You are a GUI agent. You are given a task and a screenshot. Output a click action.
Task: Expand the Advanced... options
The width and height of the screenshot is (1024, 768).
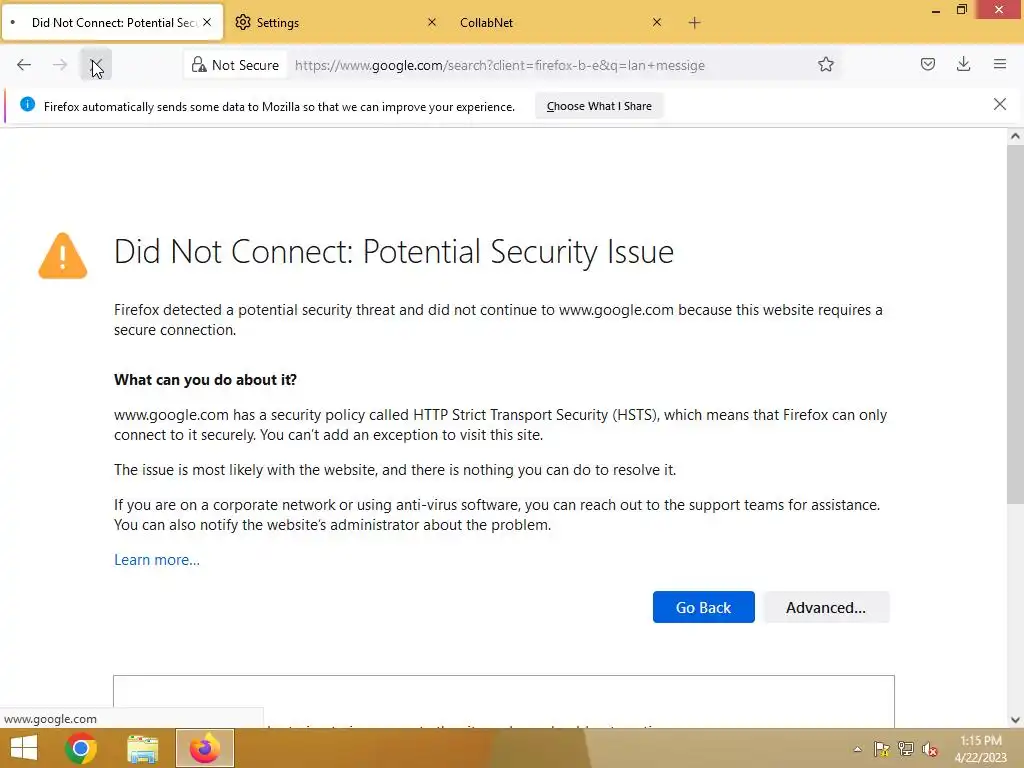[x=826, y=607]
